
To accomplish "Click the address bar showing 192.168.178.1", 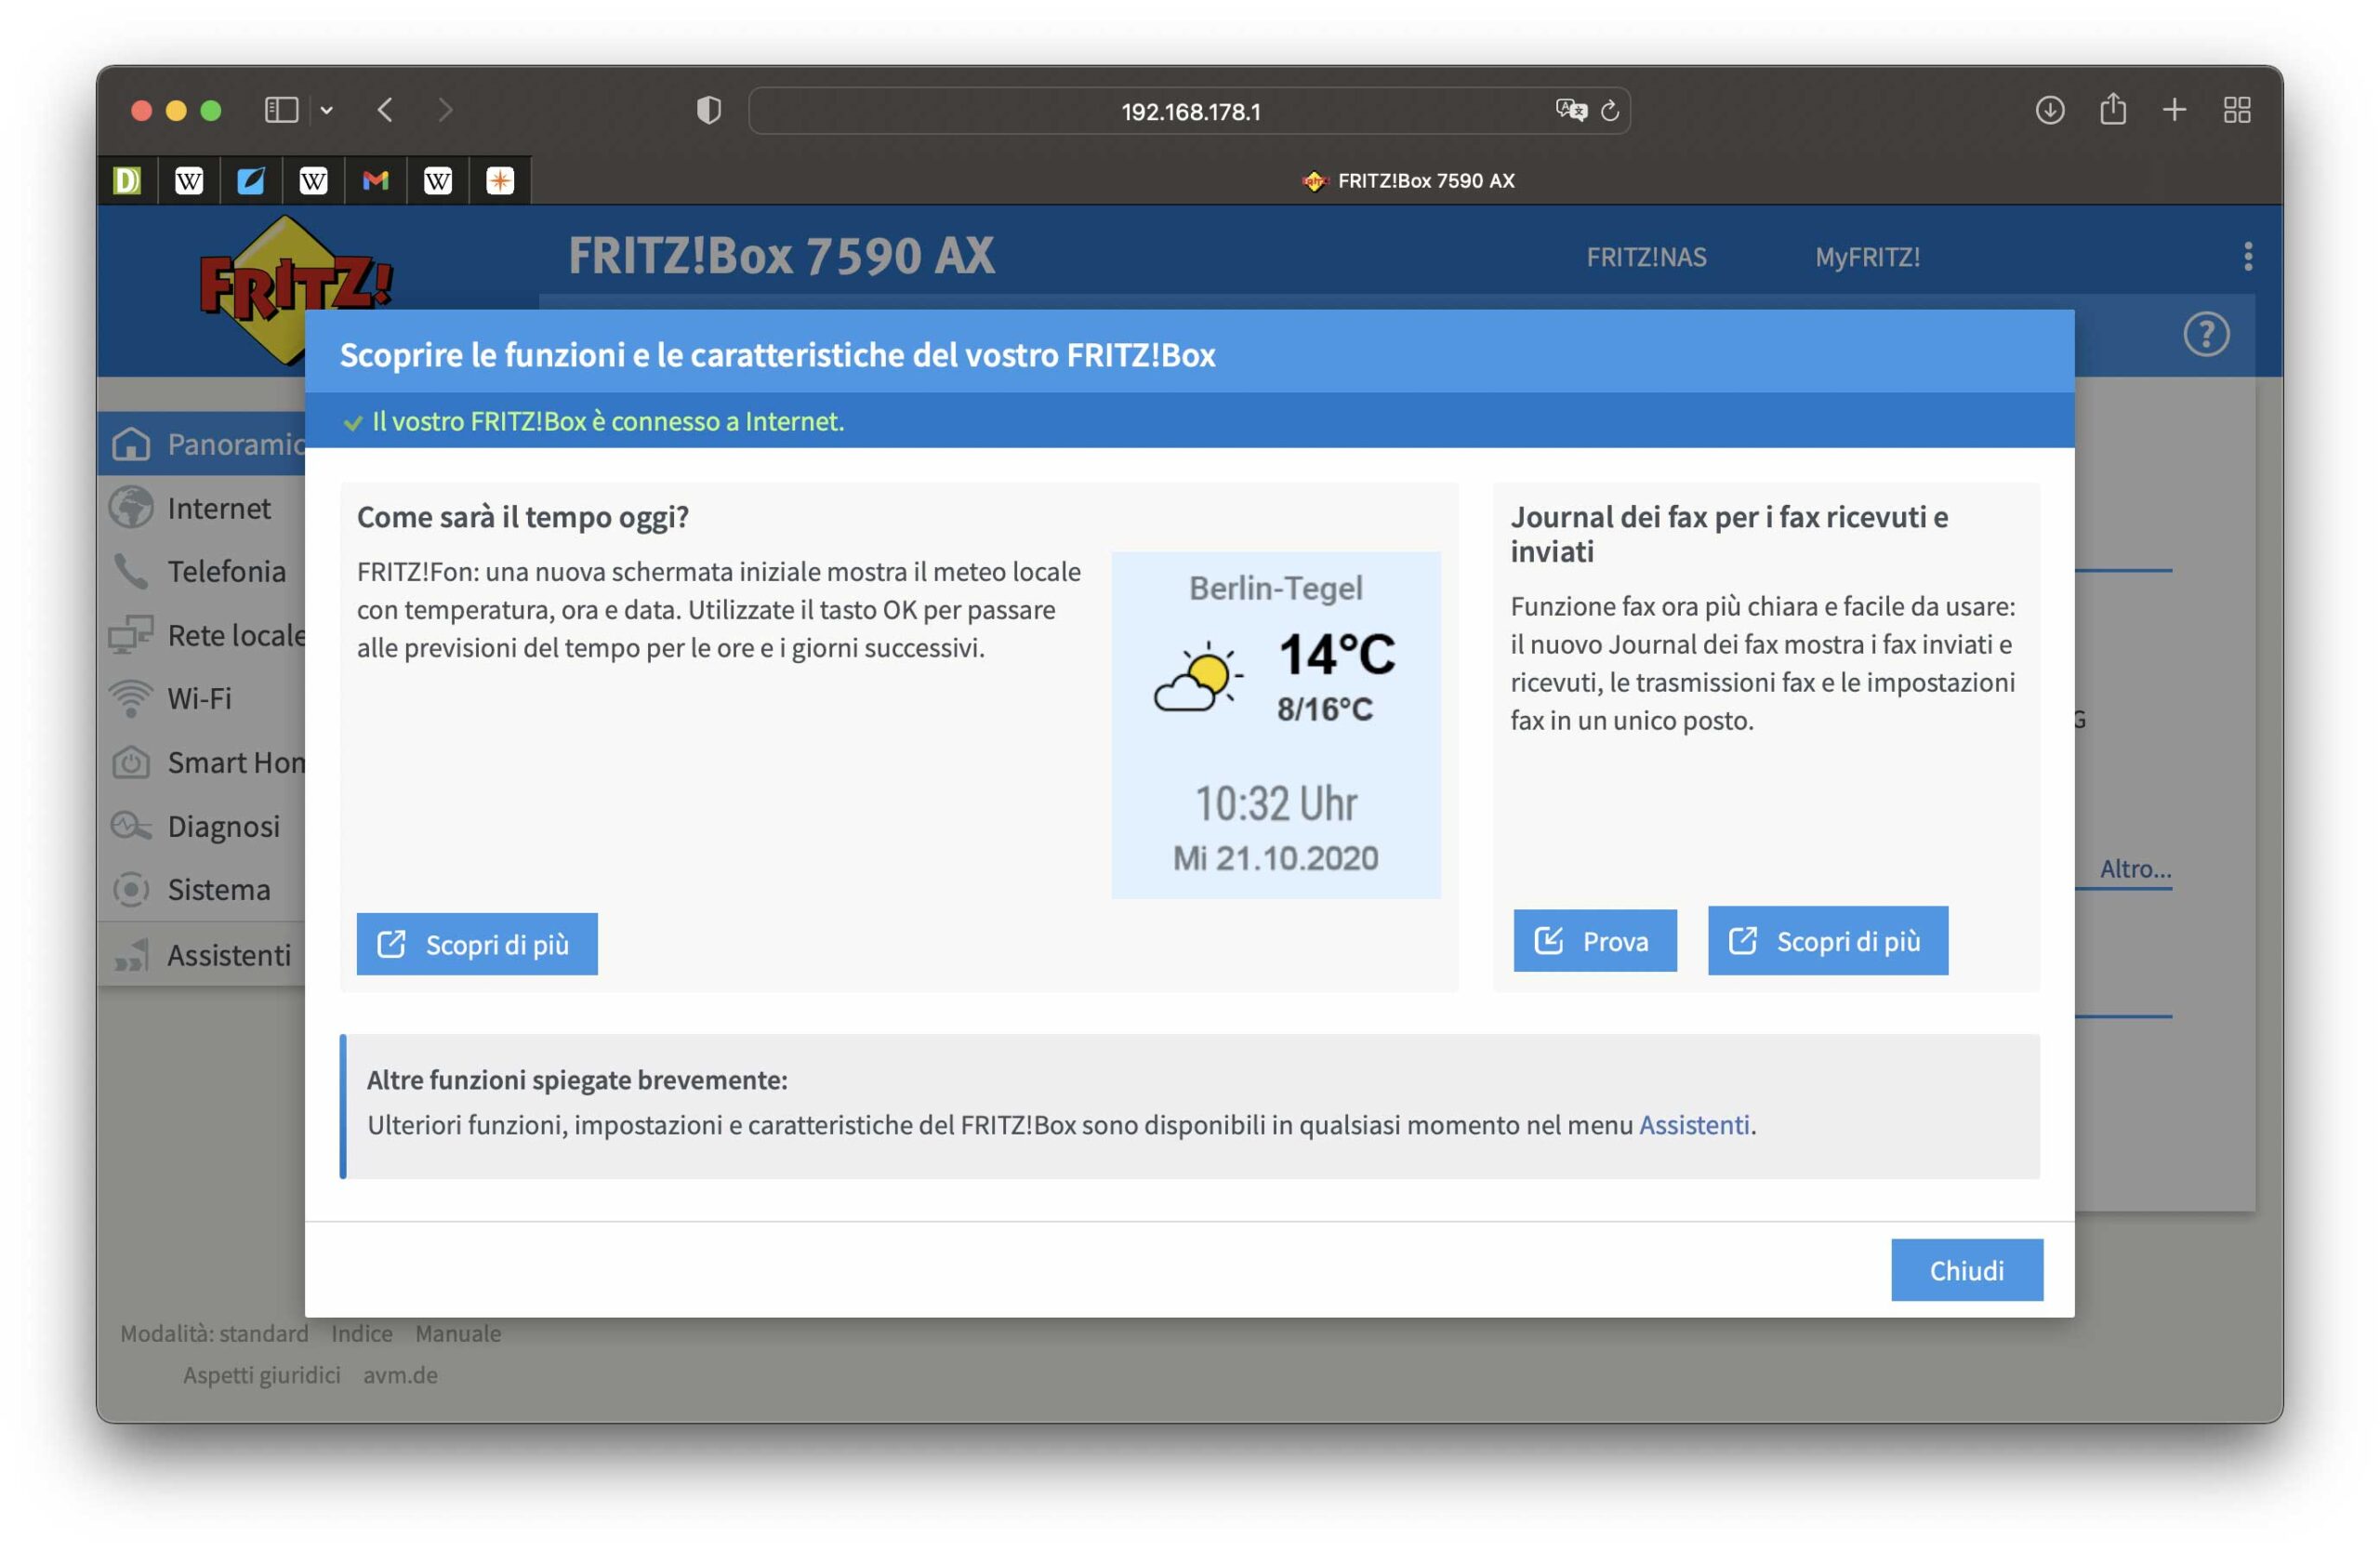I will pyautogui.click(x=1189, y=111).
